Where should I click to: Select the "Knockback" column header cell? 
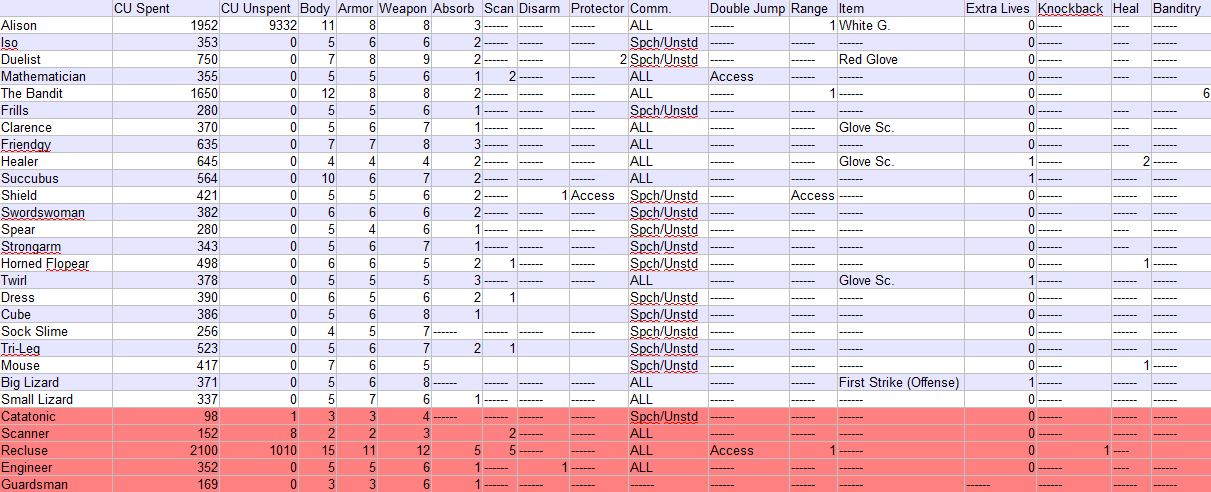tap(1072, 9)
